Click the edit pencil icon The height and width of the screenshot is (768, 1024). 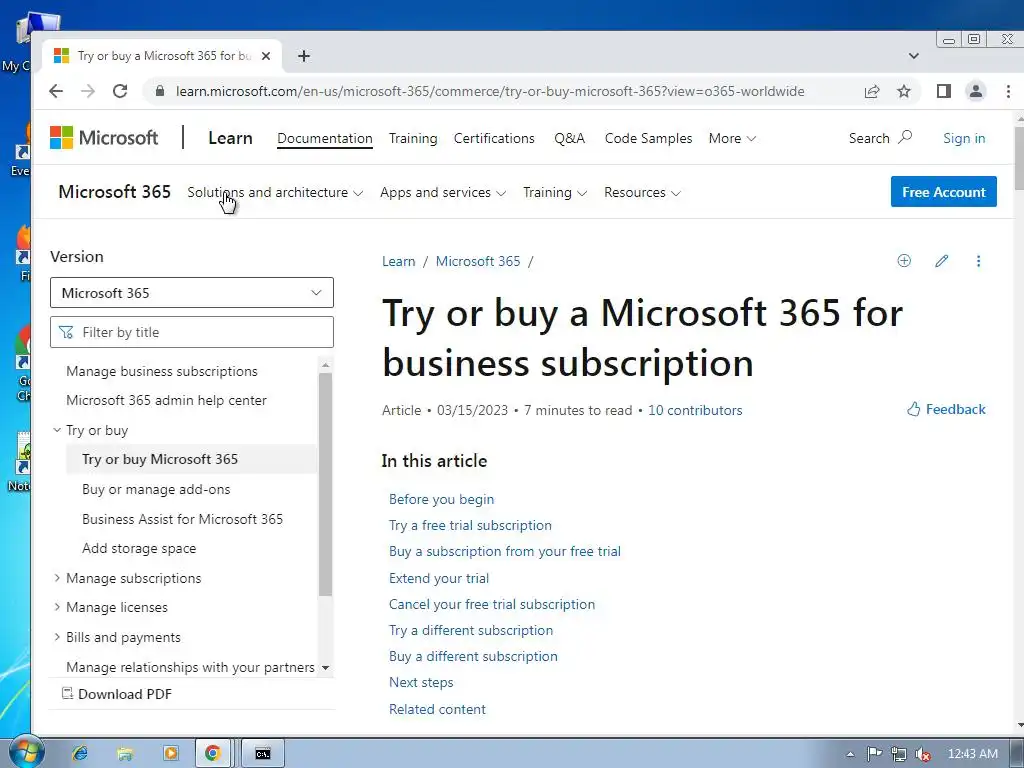[x=941, y=261]
